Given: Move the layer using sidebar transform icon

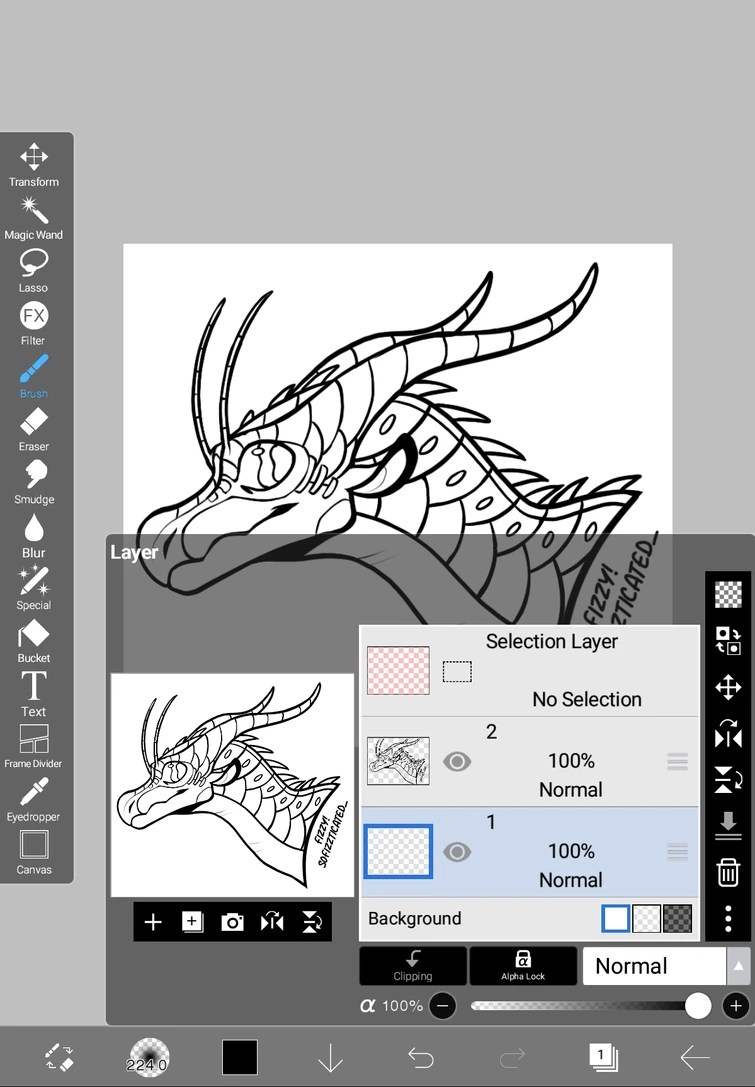Looking at the screenshot, I should click(728, 688).
